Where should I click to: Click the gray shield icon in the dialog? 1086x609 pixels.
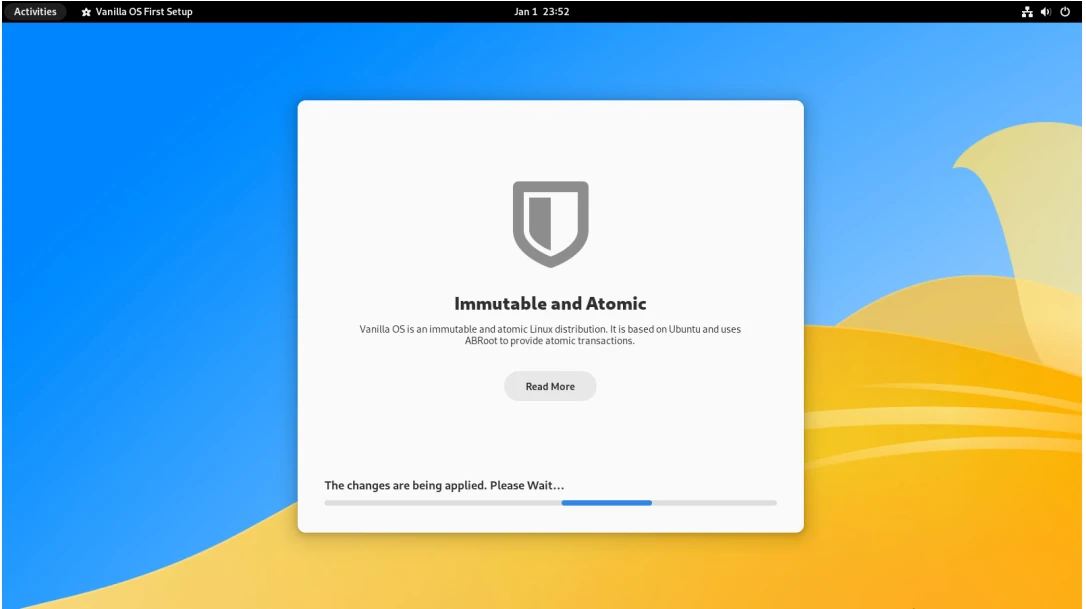coord(550,223)
